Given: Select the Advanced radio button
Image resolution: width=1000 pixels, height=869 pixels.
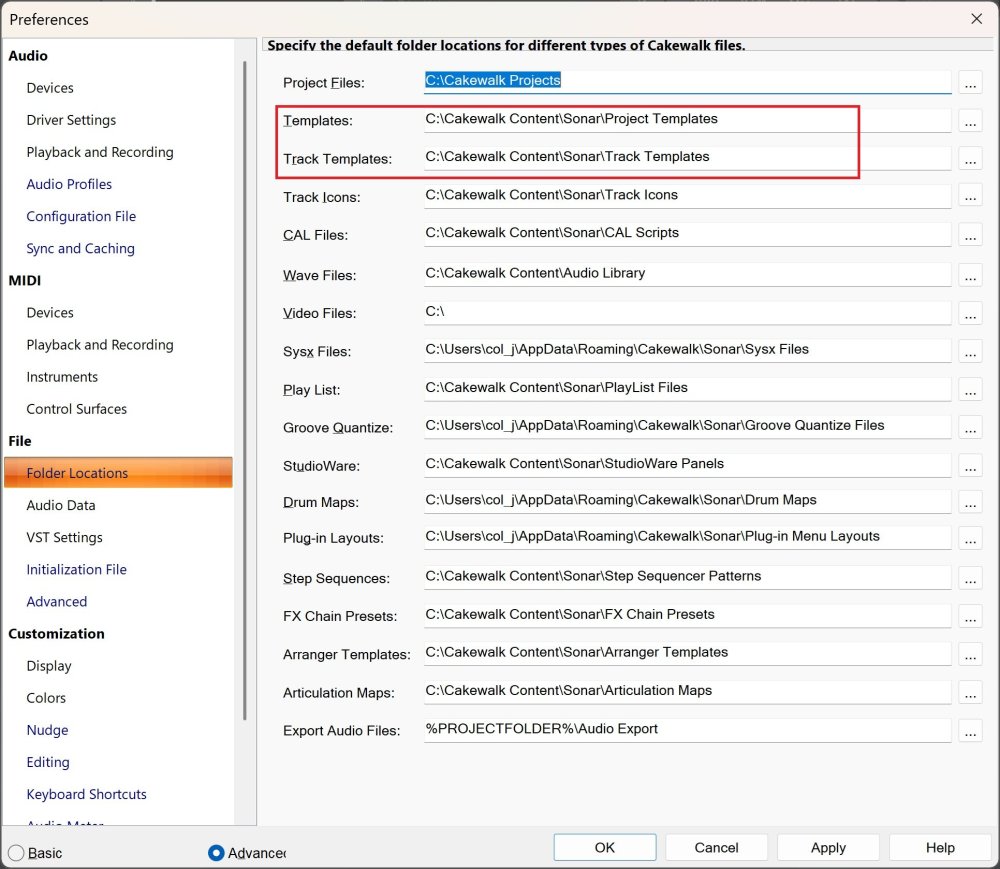Looking at the screenshot, I should (x=216, y=853).
